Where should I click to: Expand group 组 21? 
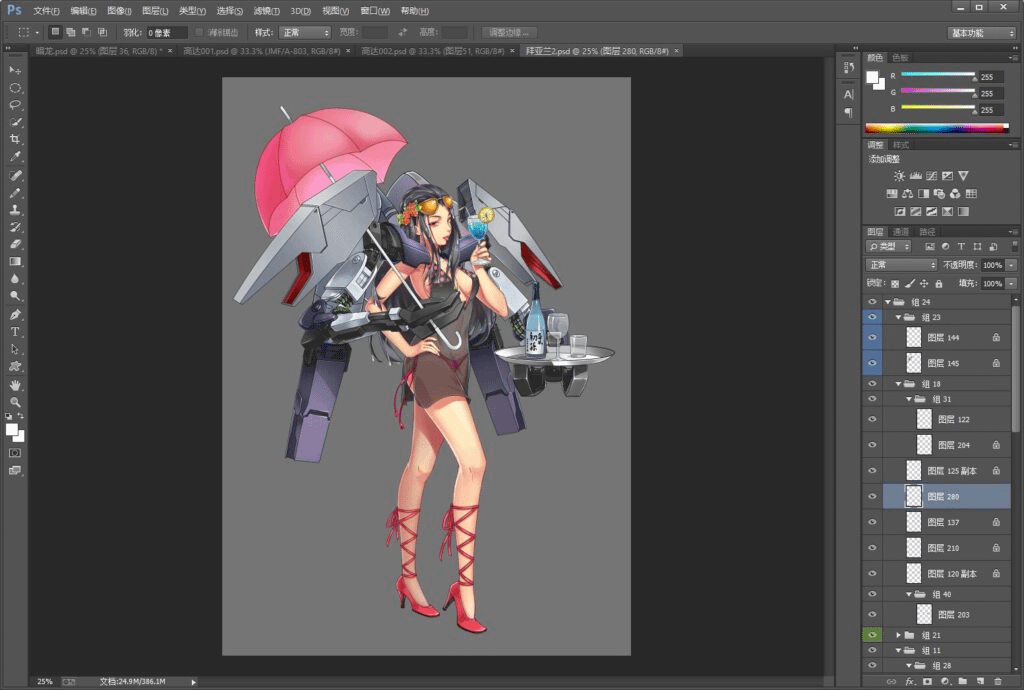(x=898, y=635)
